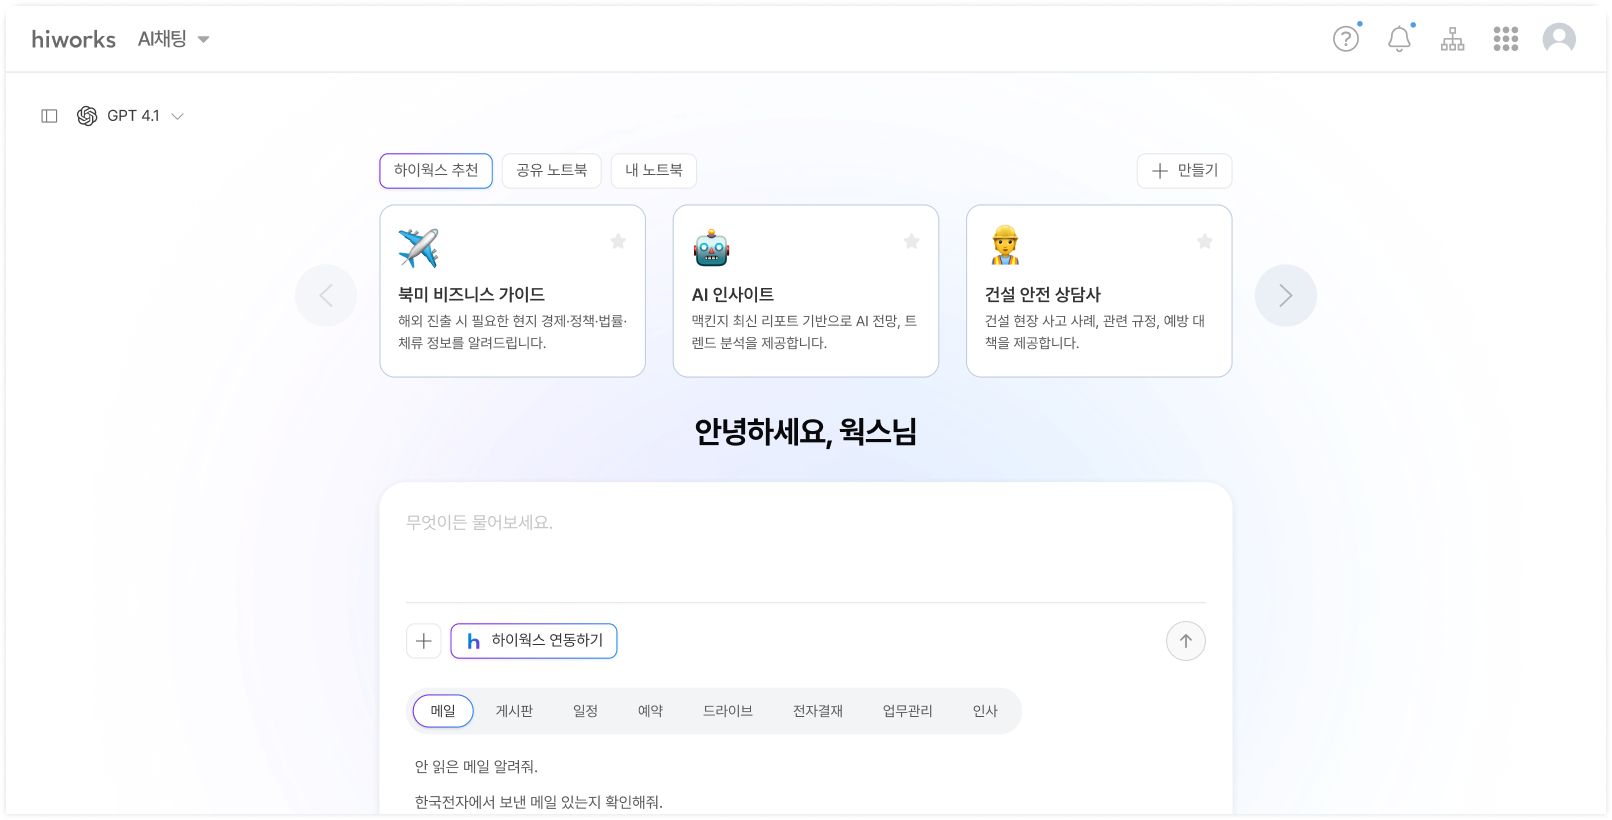Select the 전자결재 category

click(x=818, y=711)
